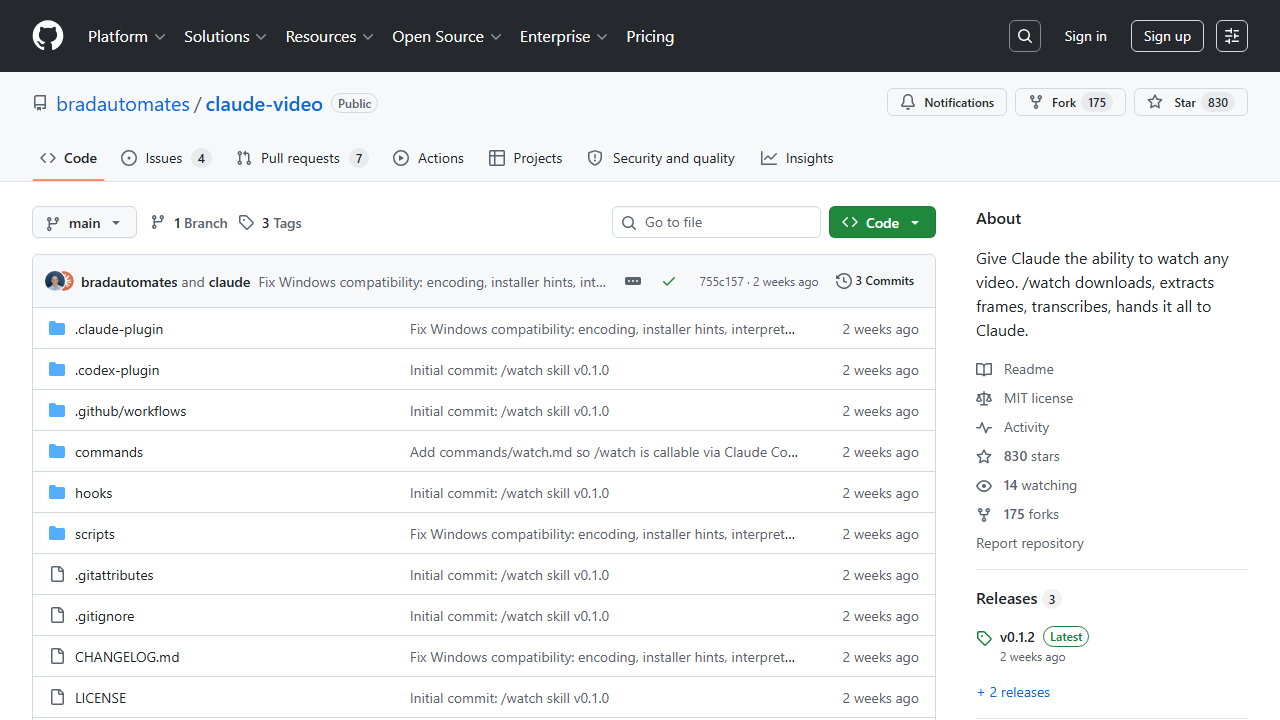Switch to the Issues tab
The height and width of the screenshot is (720, 1280).
pos(165,158)
